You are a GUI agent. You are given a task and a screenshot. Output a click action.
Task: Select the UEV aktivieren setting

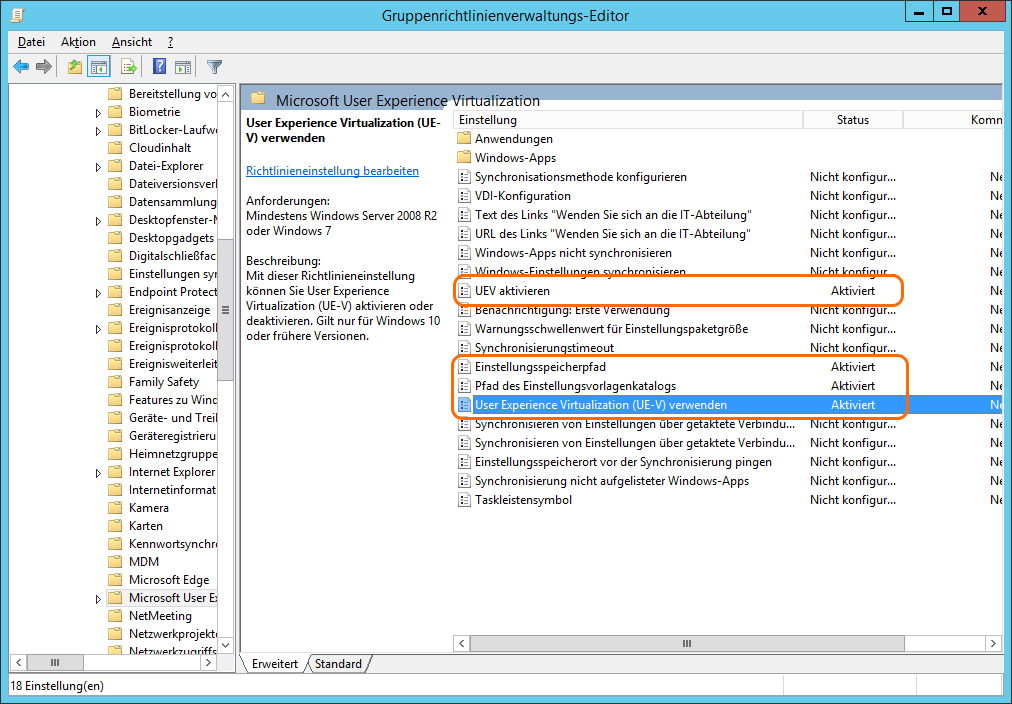[512, 291]
